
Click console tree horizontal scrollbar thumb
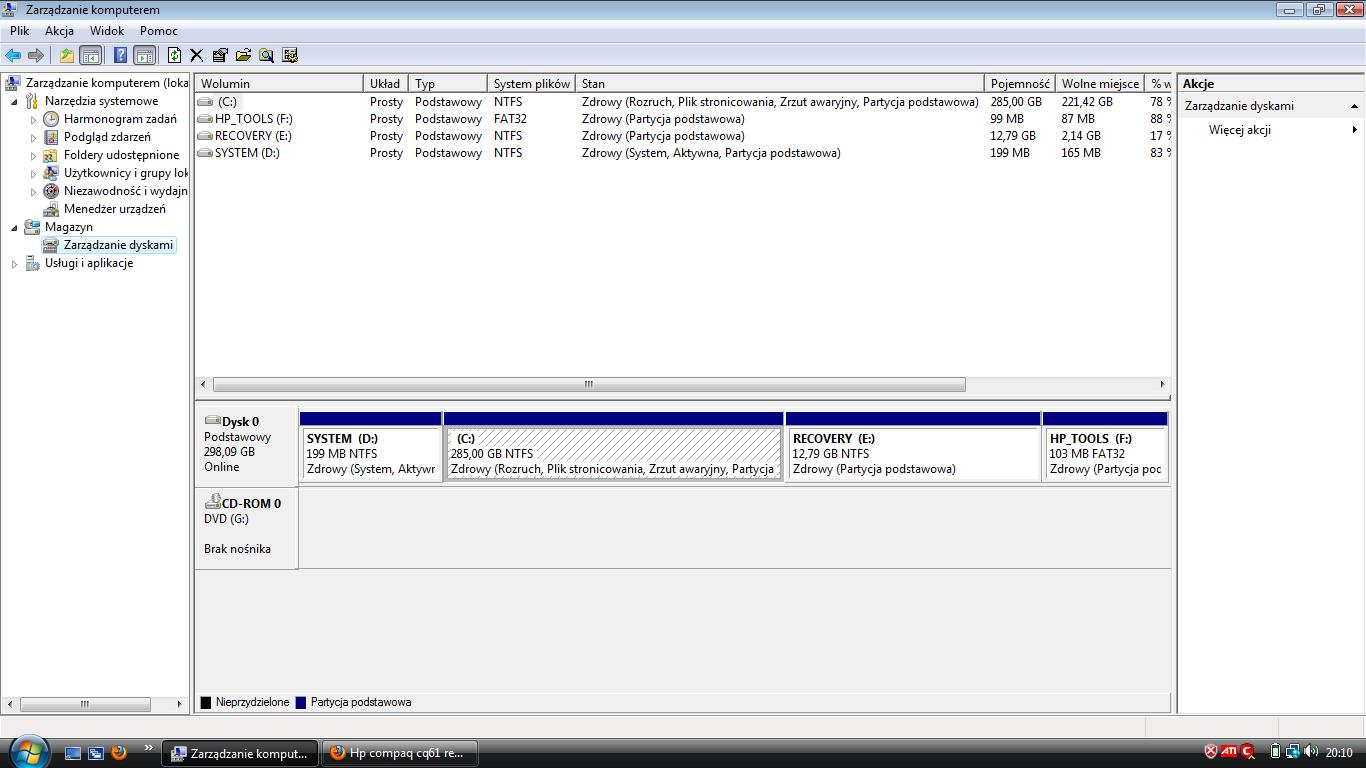pyautogui.click(x=84, y=704)
